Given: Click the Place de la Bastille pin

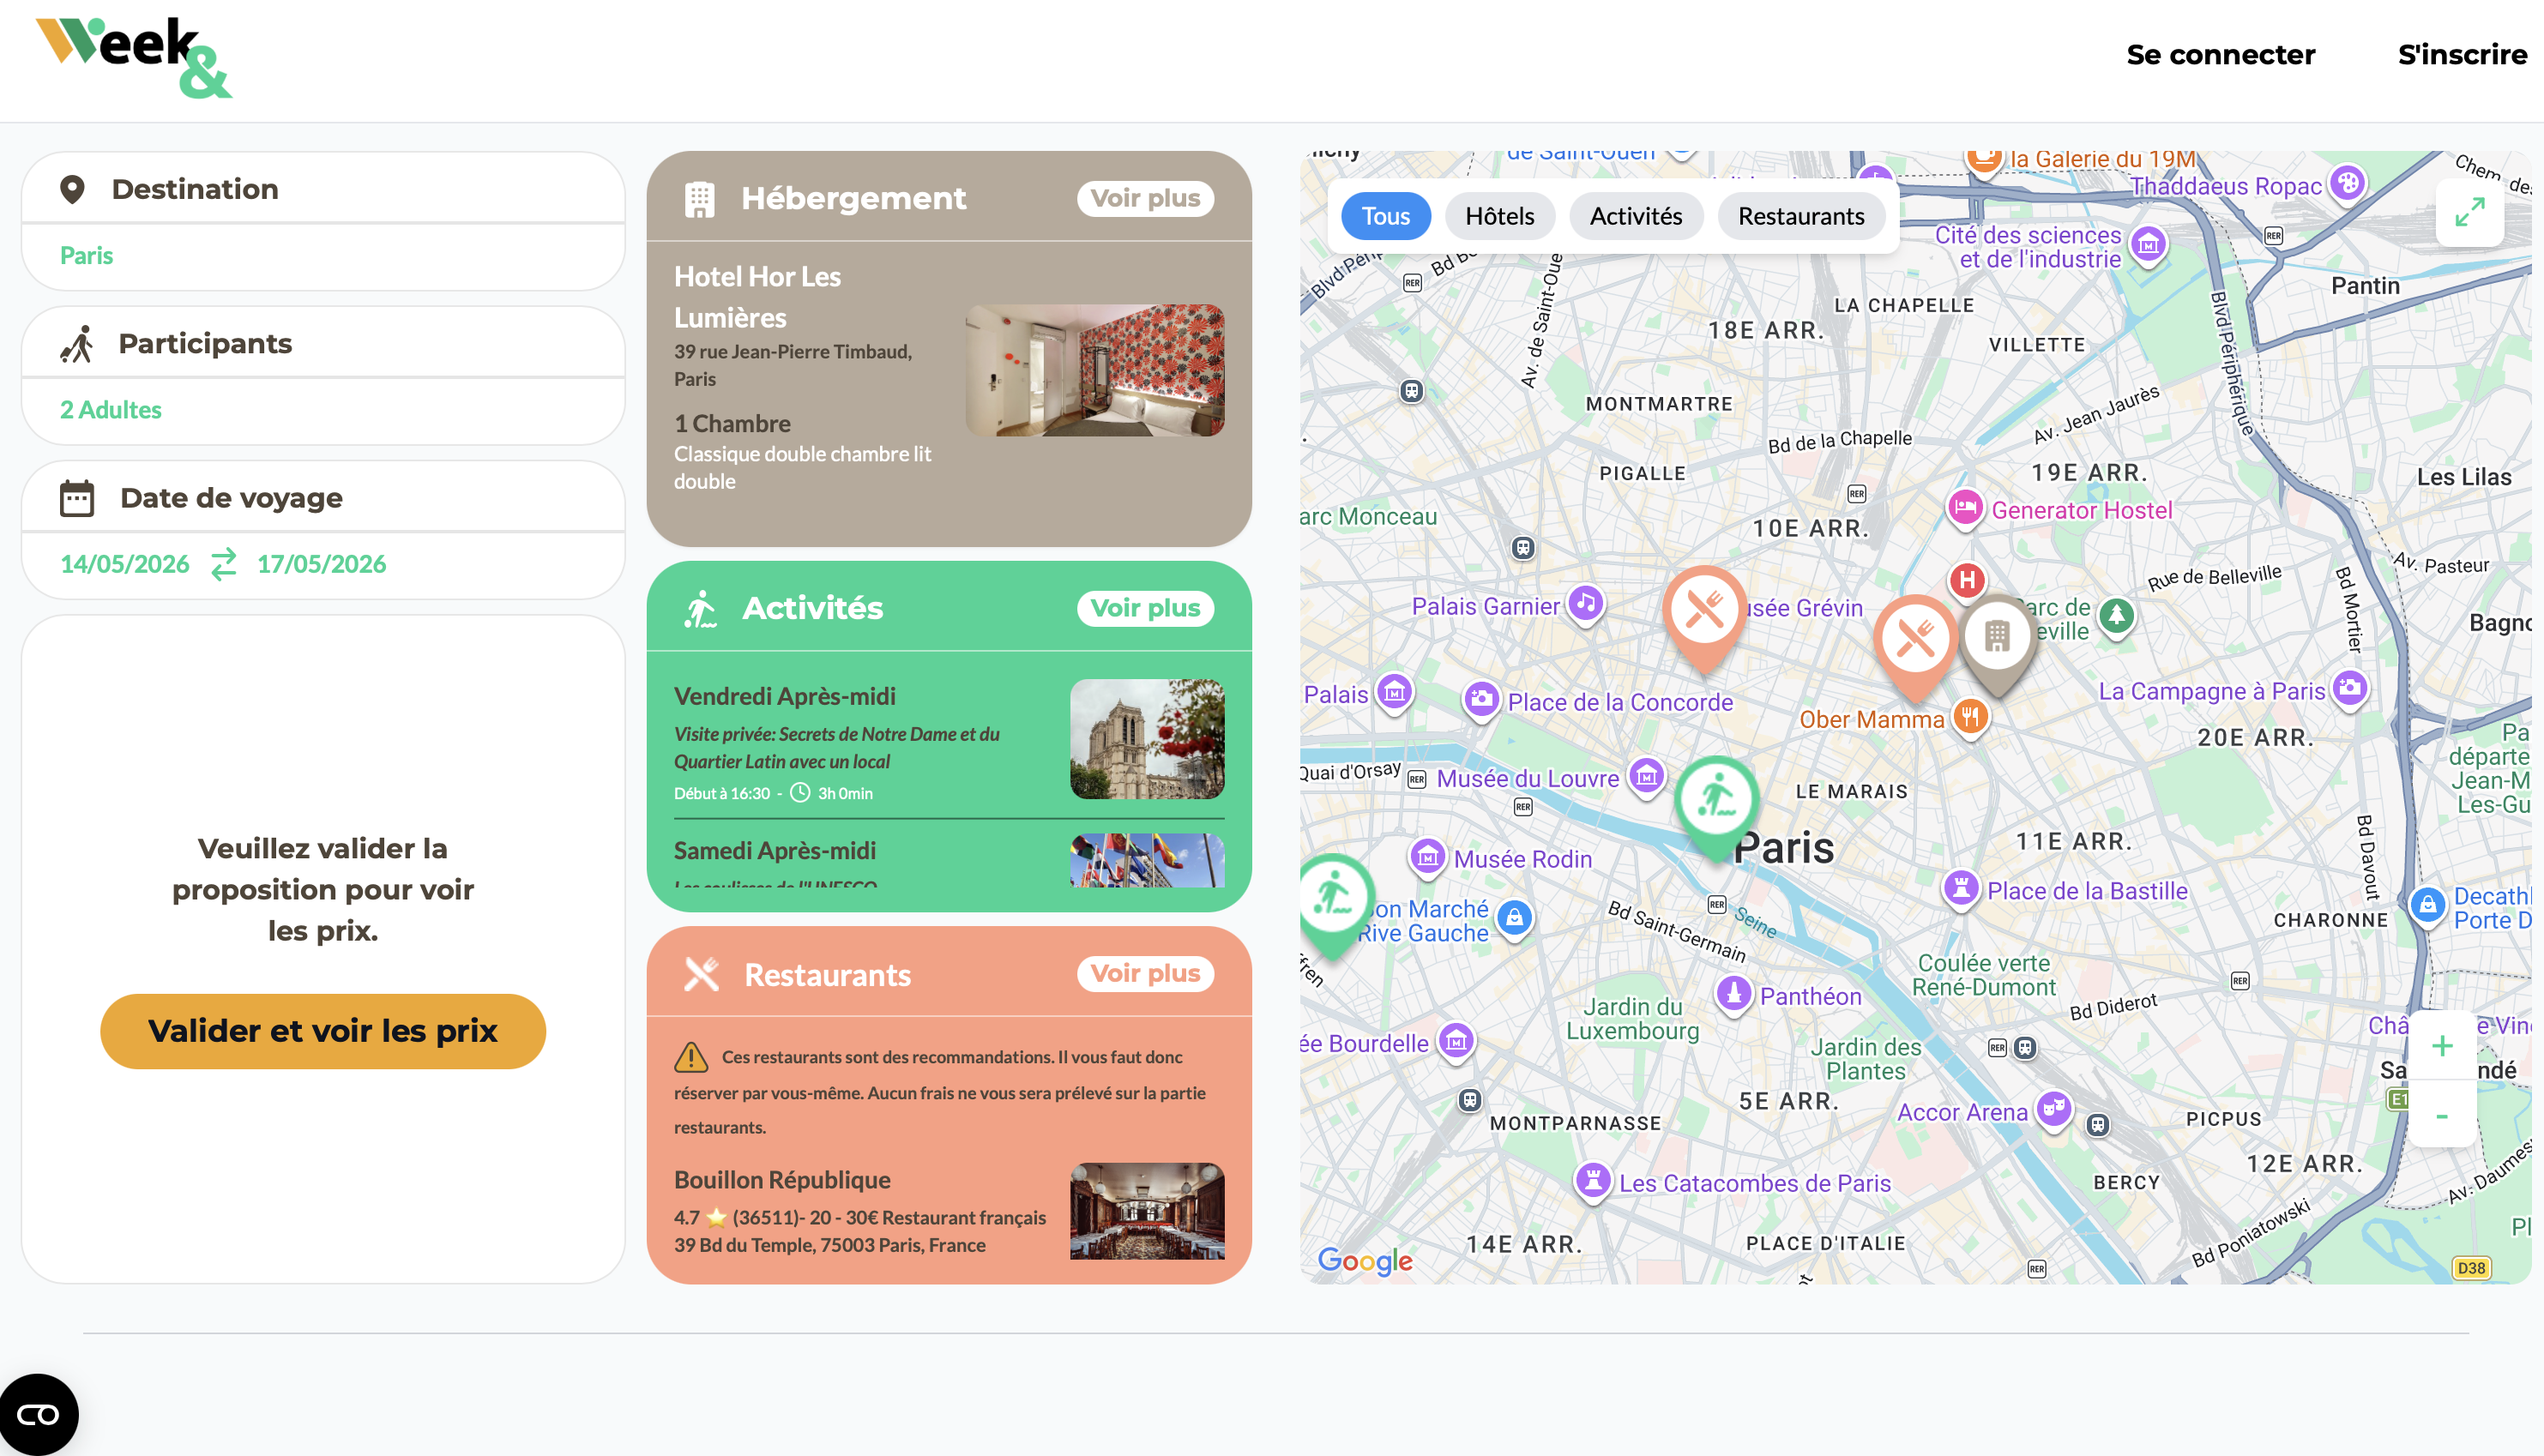Looking at the screenshot, I should pos(1960,888).
